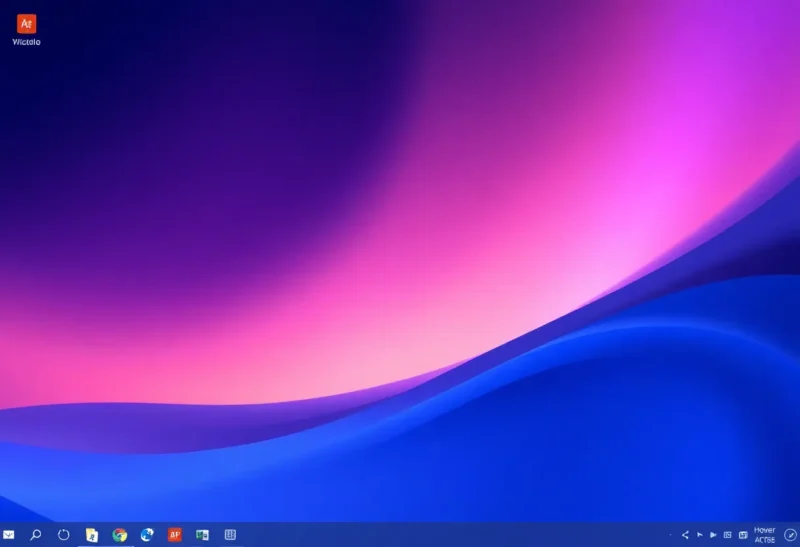The image size is (800, 547).
Task: Open the orange desktop shortcut icon
Action: [26, 24]
